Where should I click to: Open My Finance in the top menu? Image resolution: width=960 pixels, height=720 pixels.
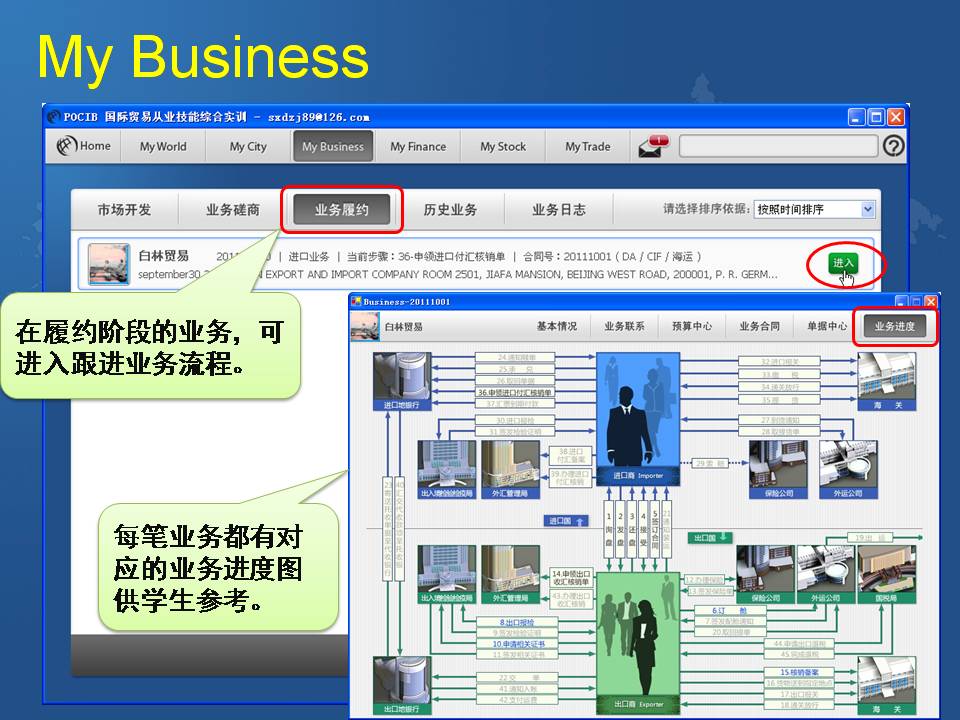tap(418, 146)
